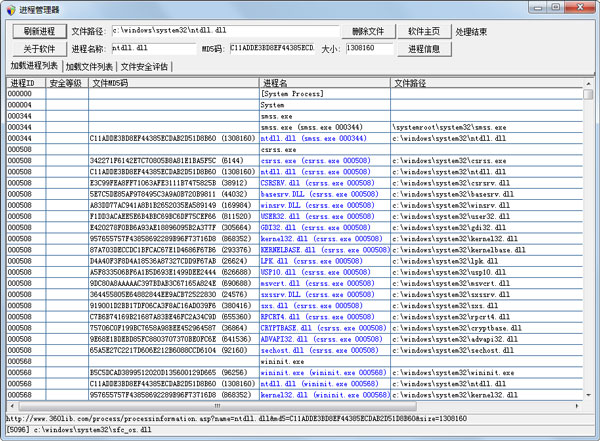Switch to the 文件安全评估 tab
600x441 pixels.
144,67
